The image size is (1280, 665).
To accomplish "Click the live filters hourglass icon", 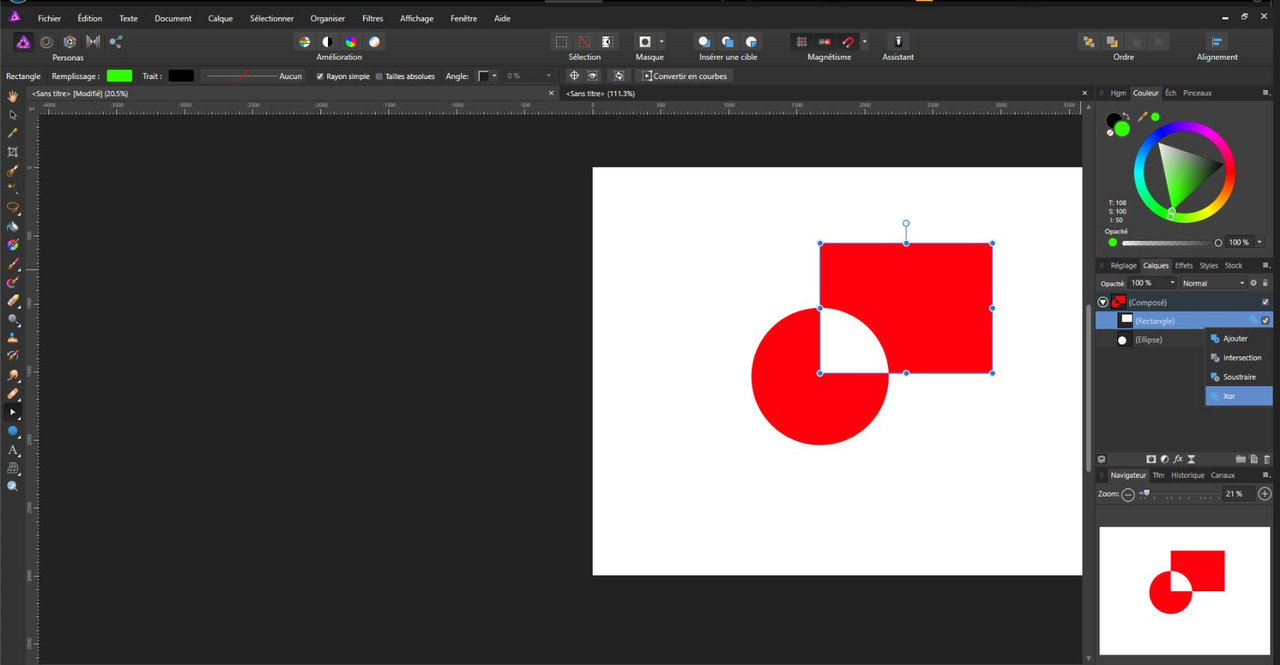I will coord(1191,459).
